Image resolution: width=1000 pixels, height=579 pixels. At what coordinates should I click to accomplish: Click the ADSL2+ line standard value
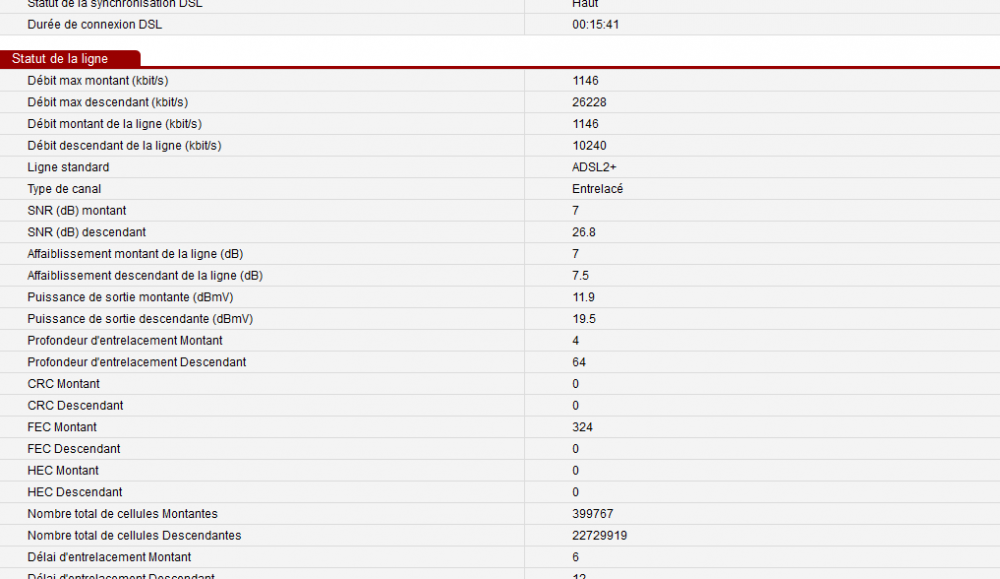[x=594, y=167]
